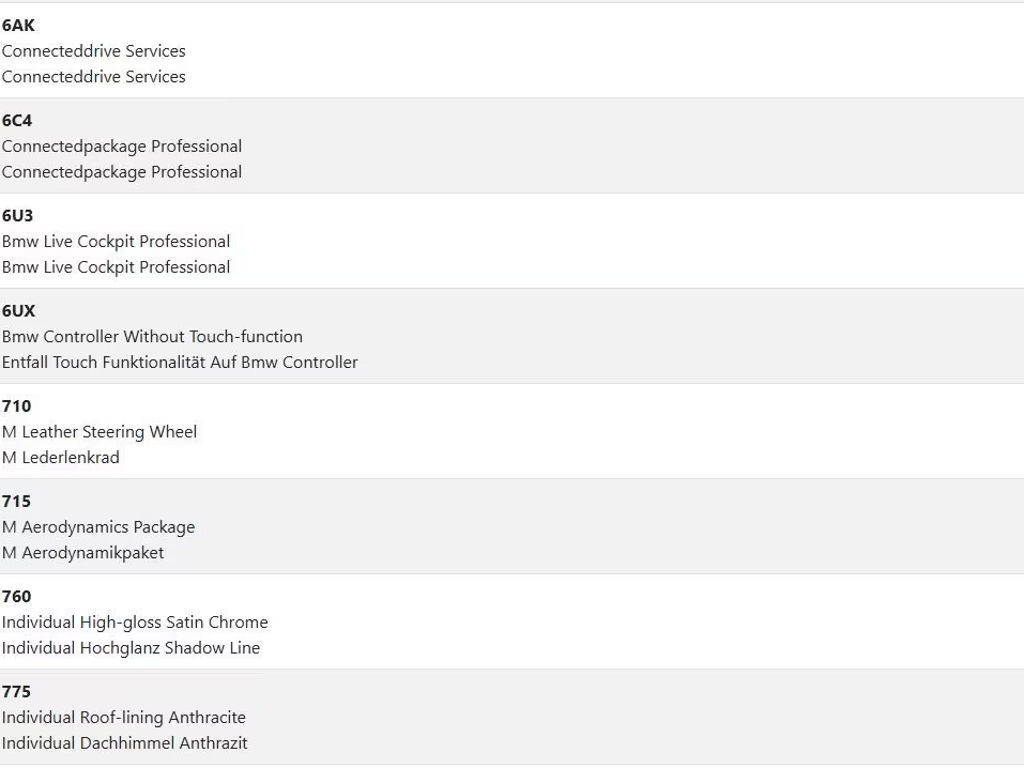The height and width of the screenshot is (768, 1024).
Task: Select 'Entfall Touch Funktionalität Auf Bmw Controller' line
Action: coord(180,362)
